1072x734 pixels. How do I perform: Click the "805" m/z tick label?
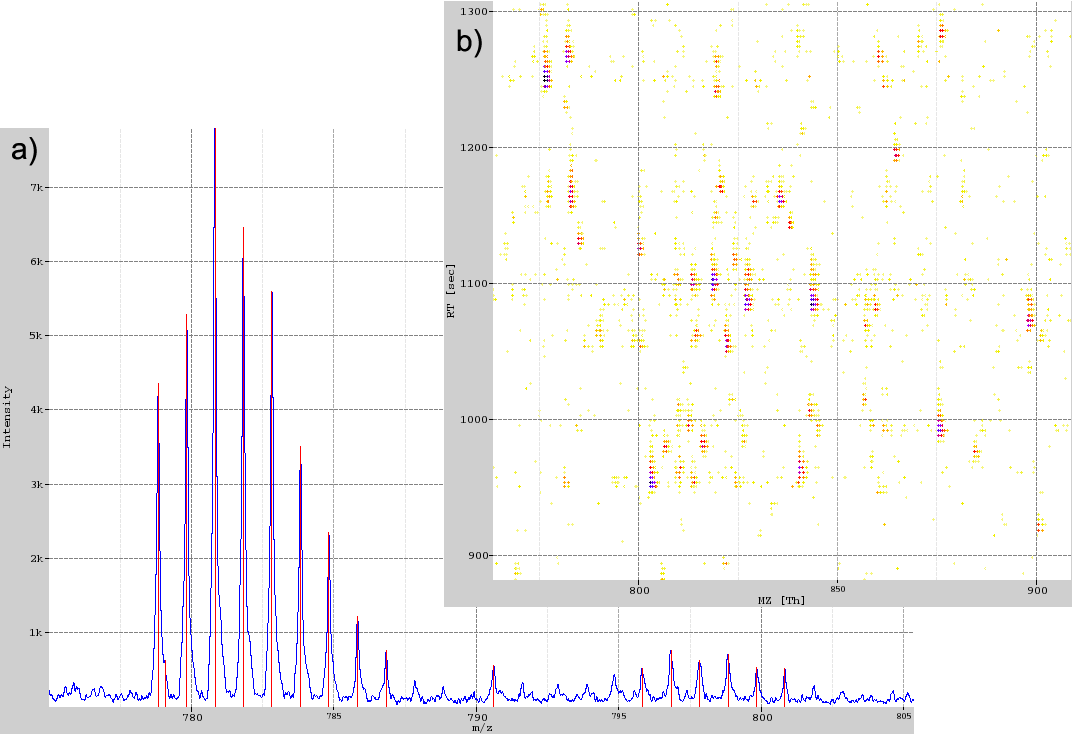pos(904,717)
